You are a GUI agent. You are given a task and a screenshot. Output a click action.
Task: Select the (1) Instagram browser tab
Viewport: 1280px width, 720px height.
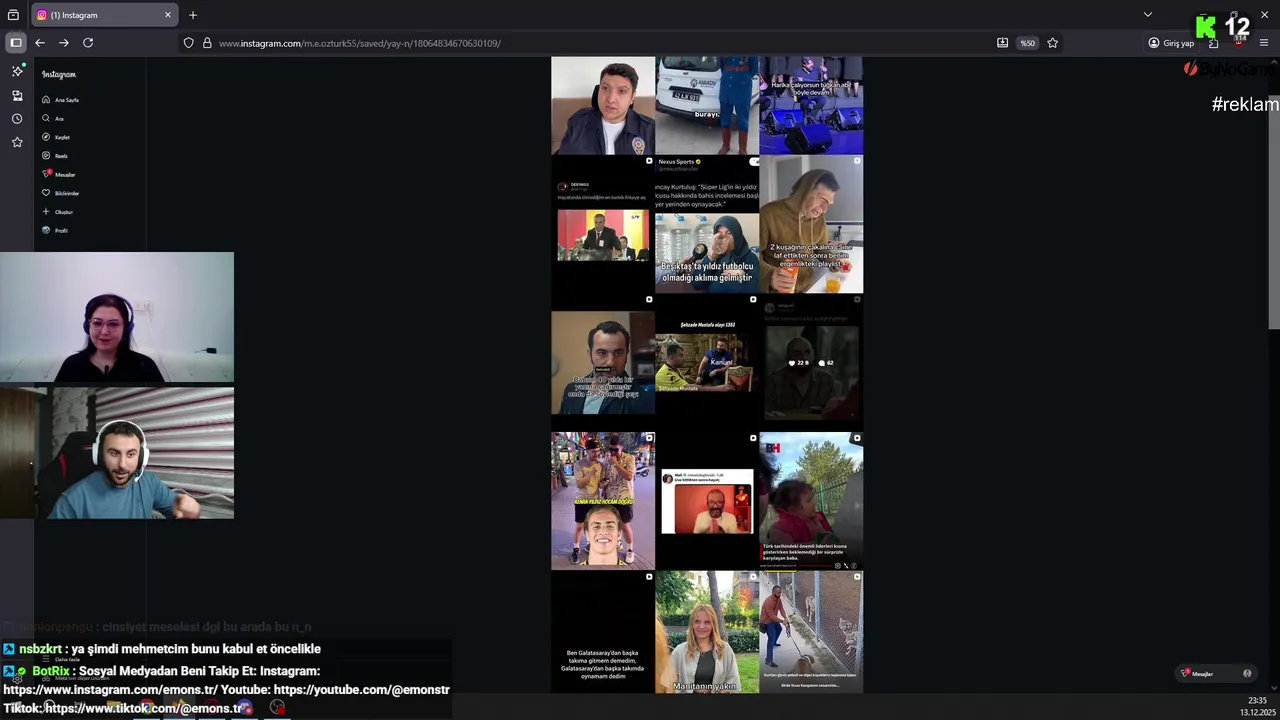104,15
